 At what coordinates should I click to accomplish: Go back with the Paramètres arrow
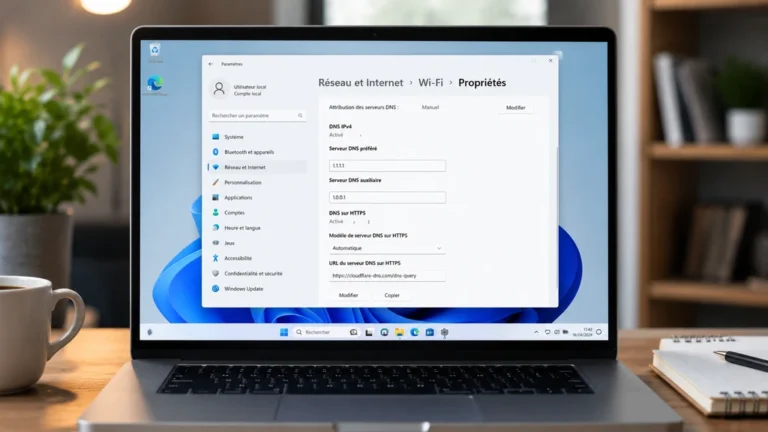[x=211, y=64]
